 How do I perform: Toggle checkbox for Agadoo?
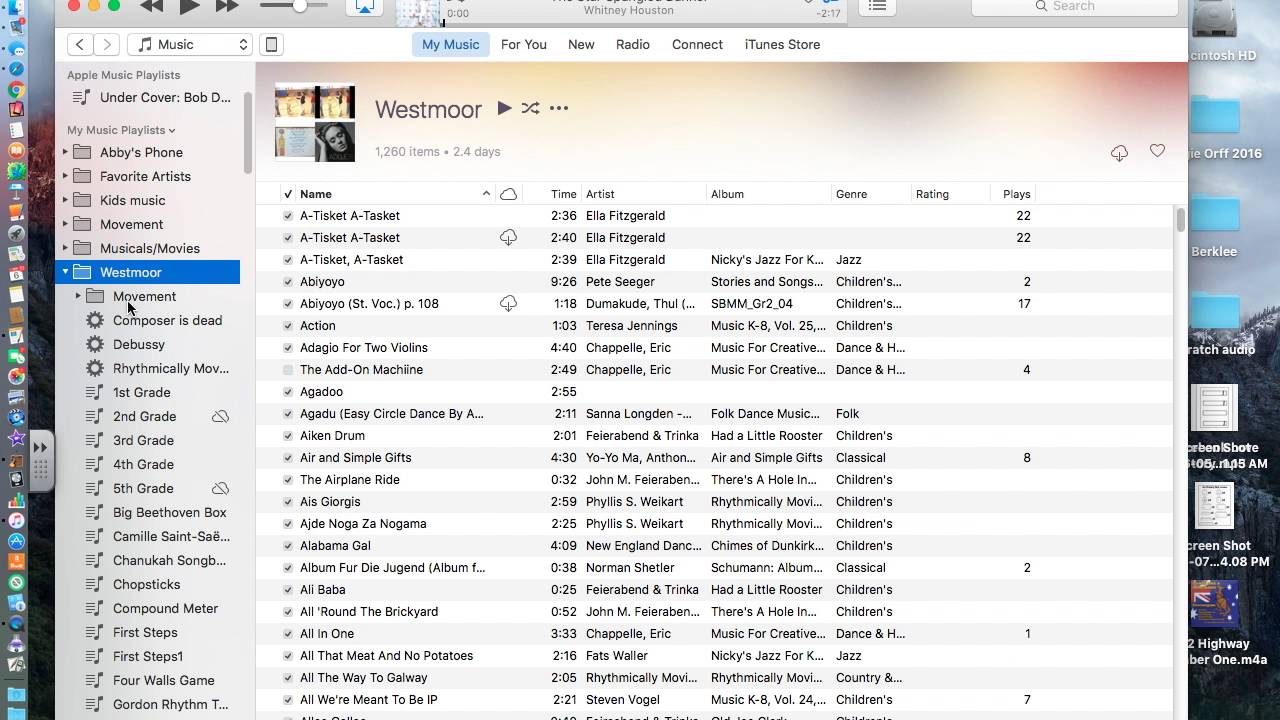coord(288,392)
